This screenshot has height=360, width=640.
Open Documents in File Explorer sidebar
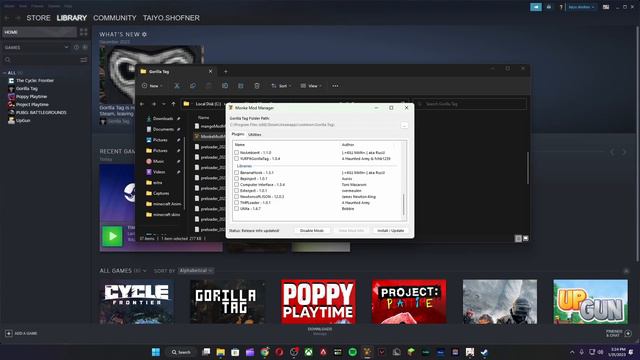click(x=163, y=129)
